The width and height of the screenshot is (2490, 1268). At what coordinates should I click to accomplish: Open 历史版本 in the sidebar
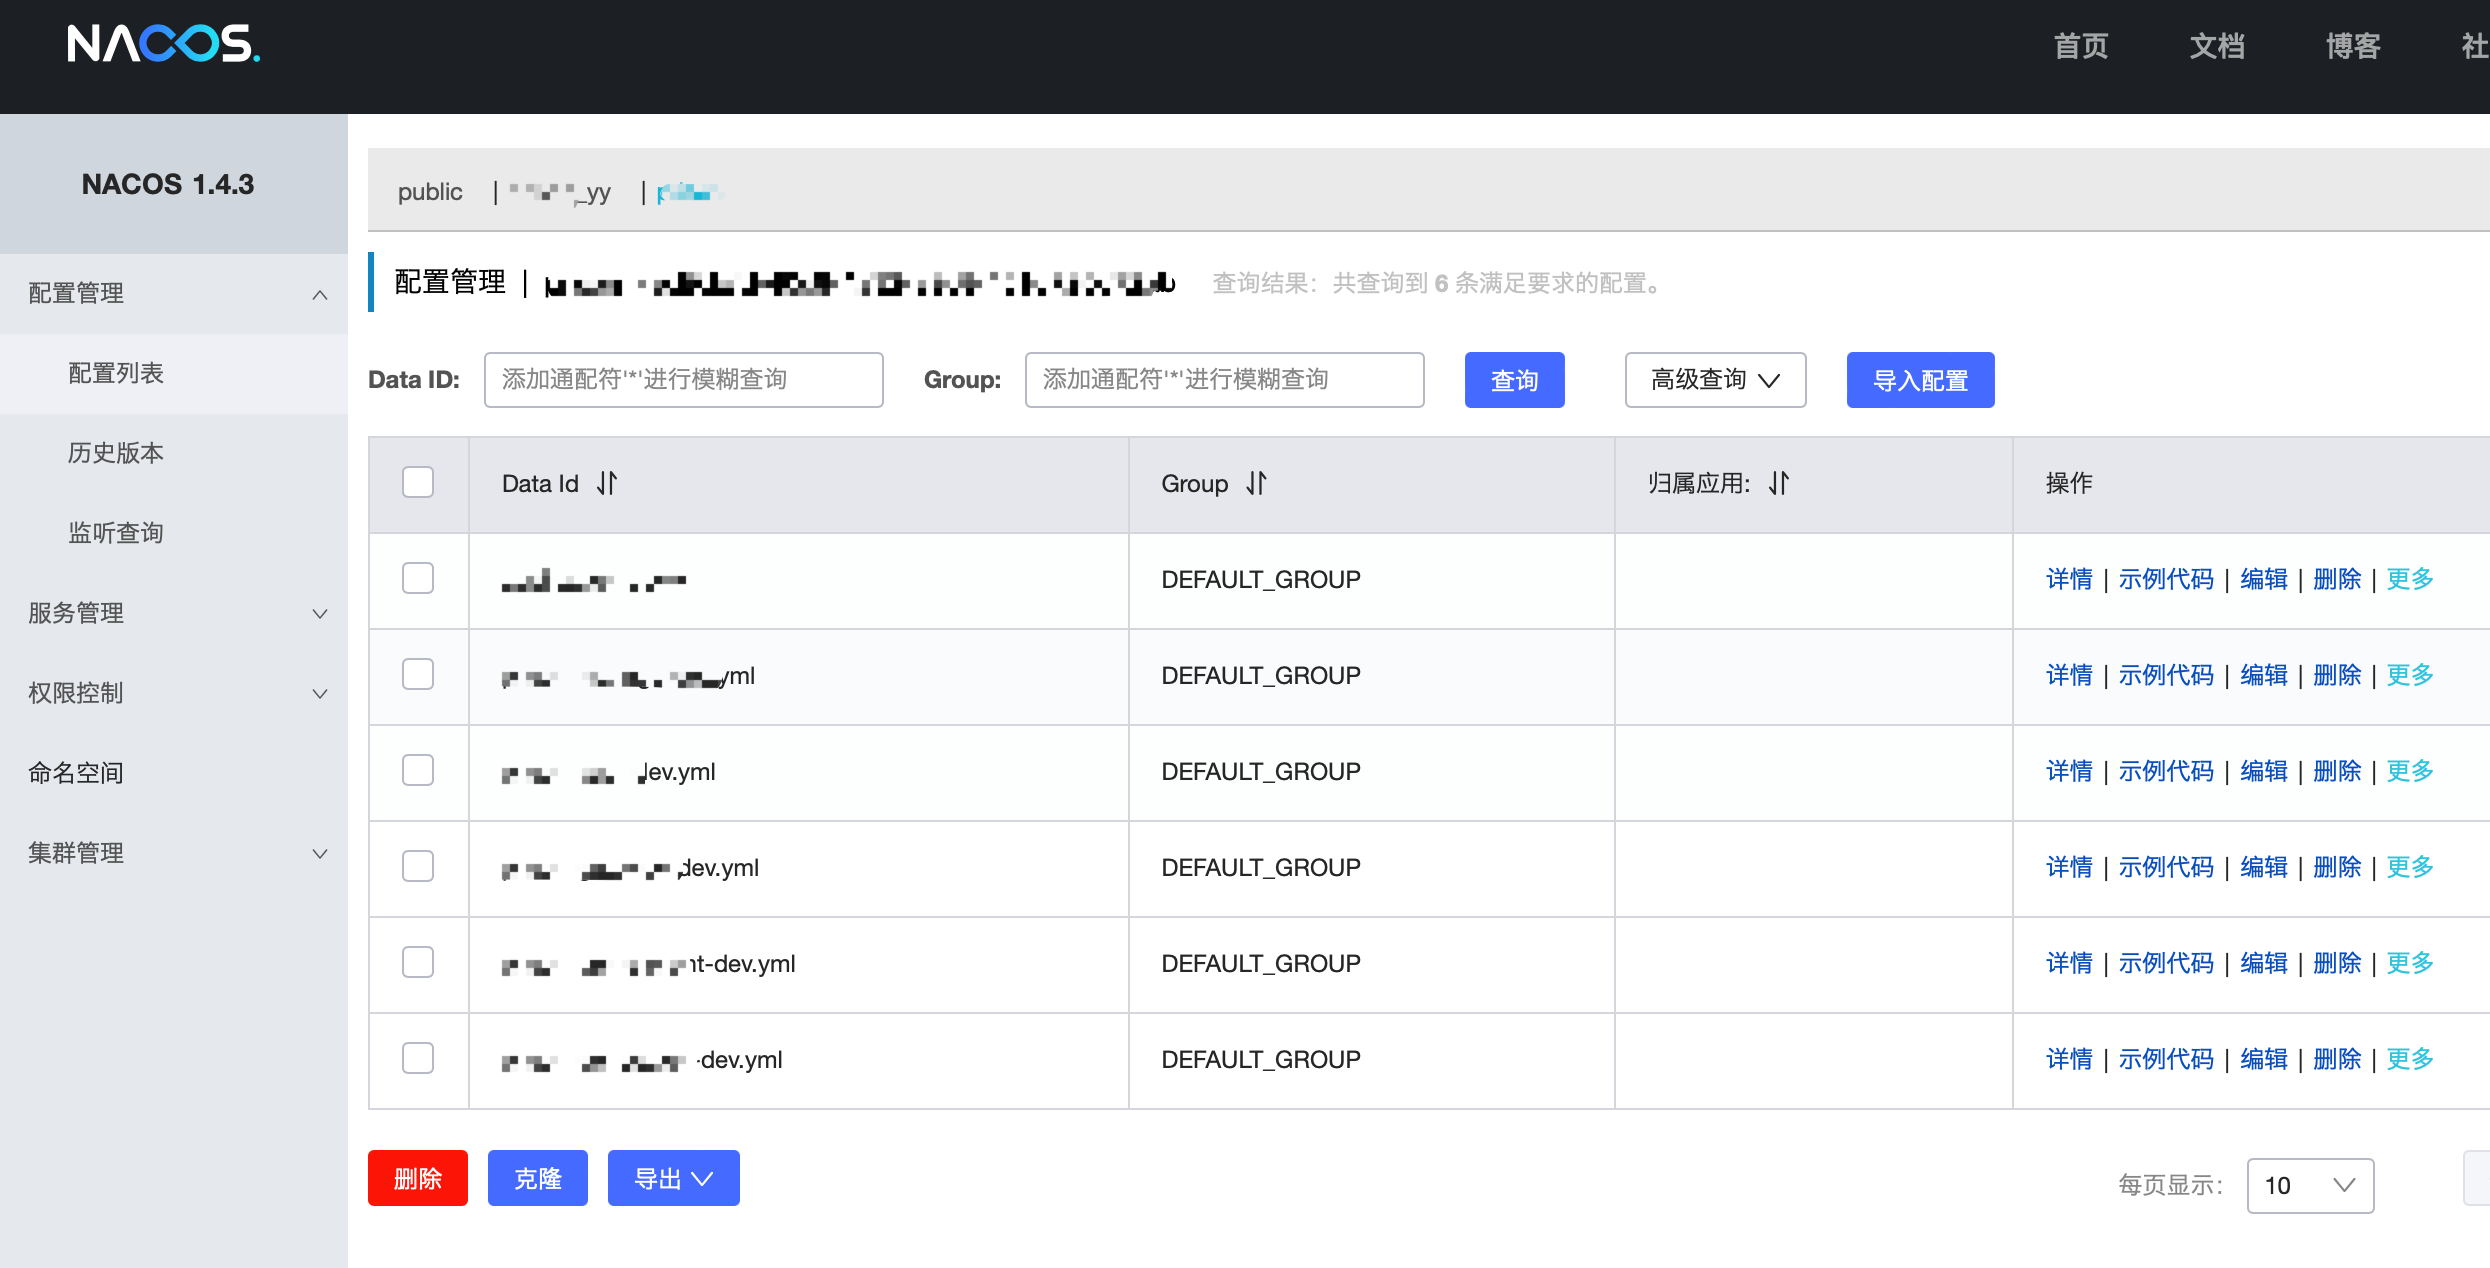(x=116, y=453)
